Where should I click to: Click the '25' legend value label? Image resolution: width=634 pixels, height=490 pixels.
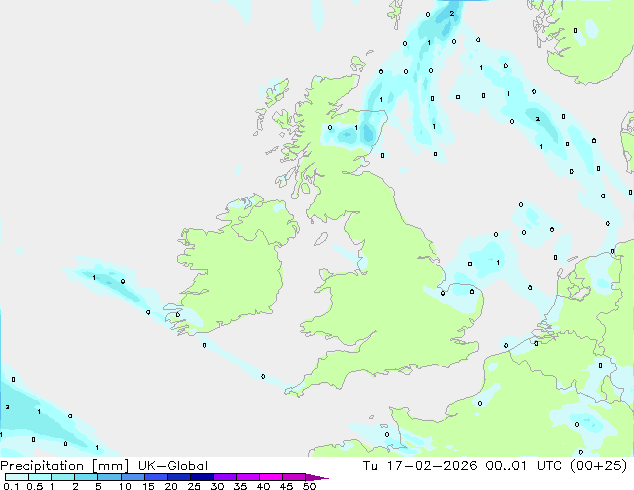(x=194, y=486)
